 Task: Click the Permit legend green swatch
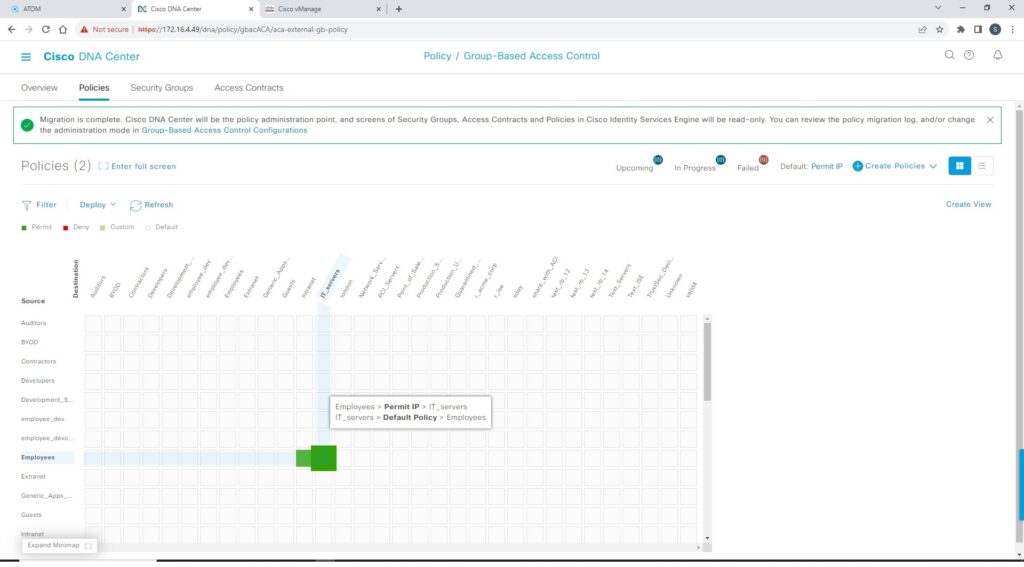tap(24, 227)
